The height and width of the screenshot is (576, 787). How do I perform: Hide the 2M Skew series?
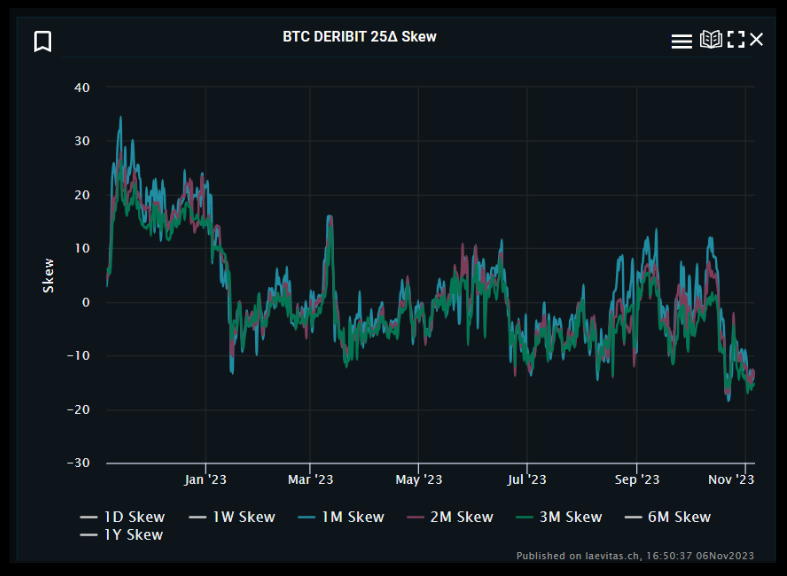pyautogui.click(x=450, y=517)
